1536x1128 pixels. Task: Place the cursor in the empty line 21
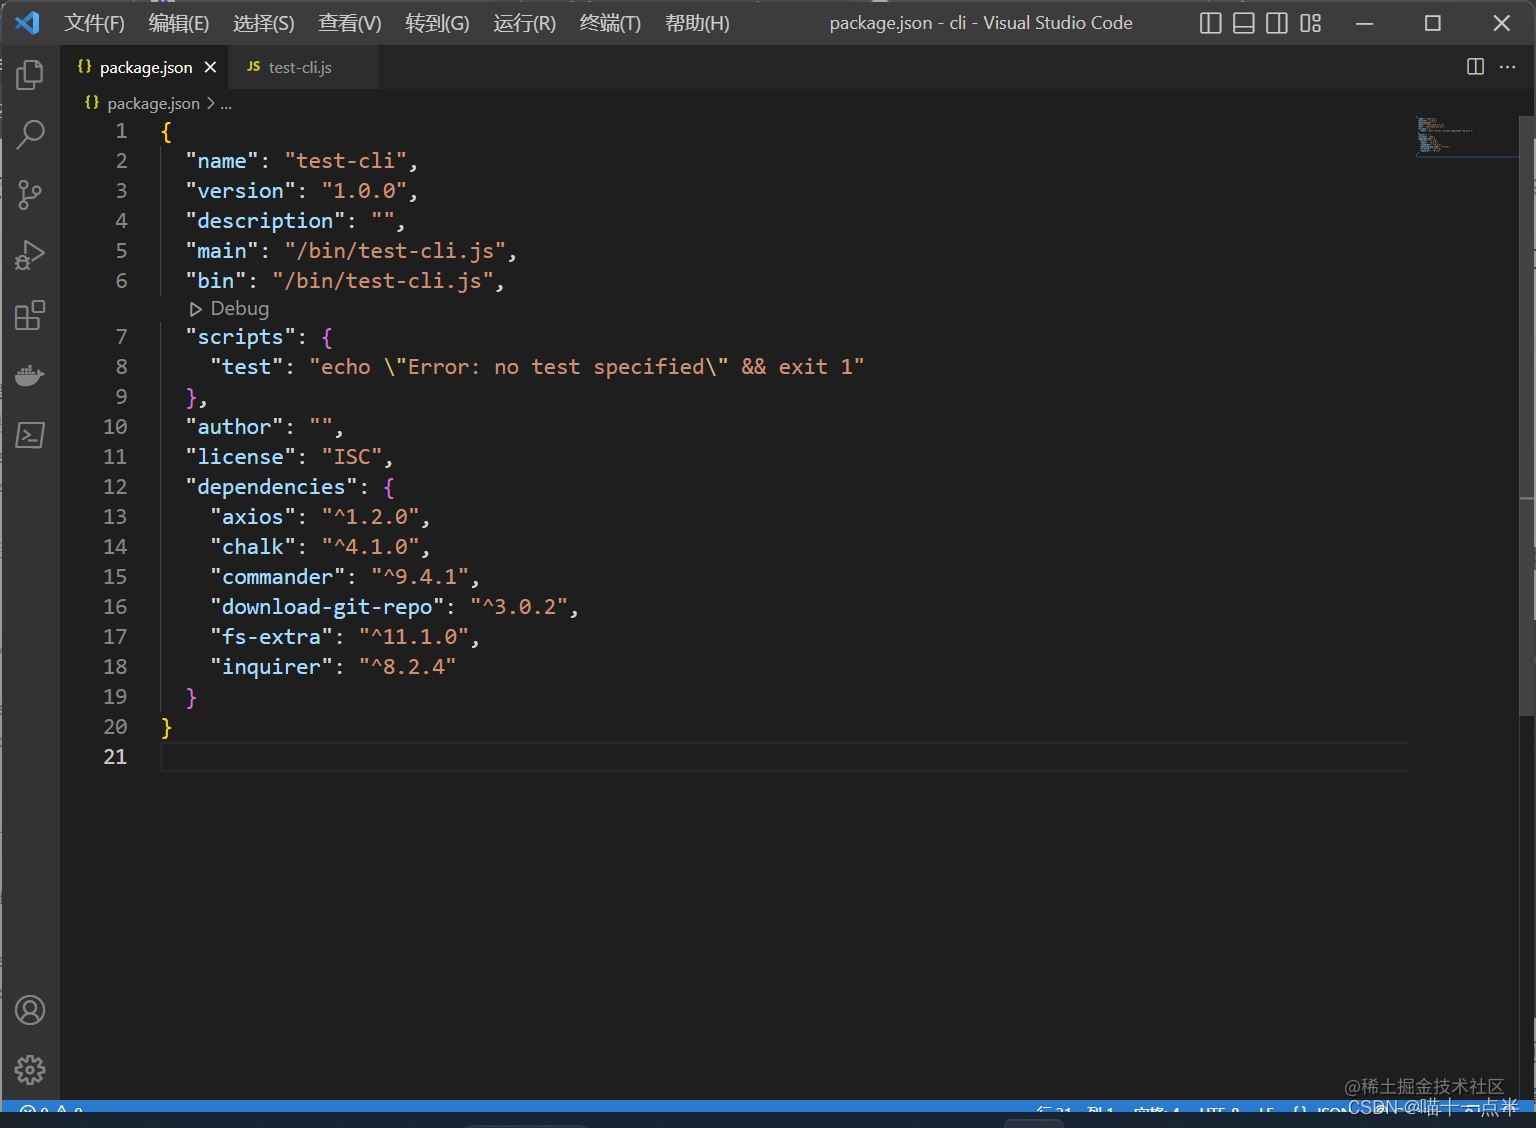tap(783, 757)
